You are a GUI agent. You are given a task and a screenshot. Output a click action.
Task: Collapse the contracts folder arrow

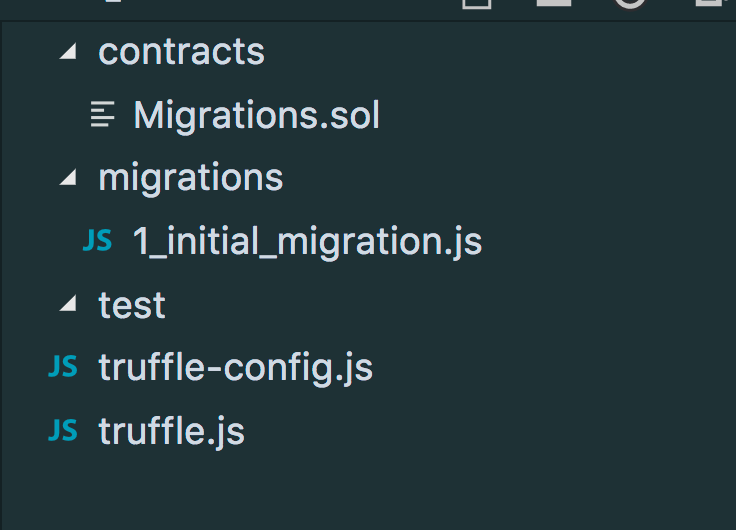point(67,53)
